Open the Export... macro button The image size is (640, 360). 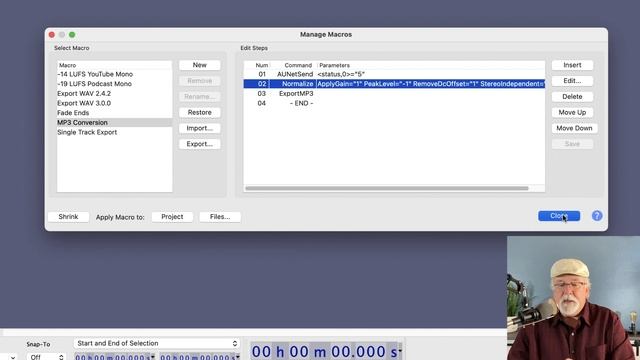[200, 144]
